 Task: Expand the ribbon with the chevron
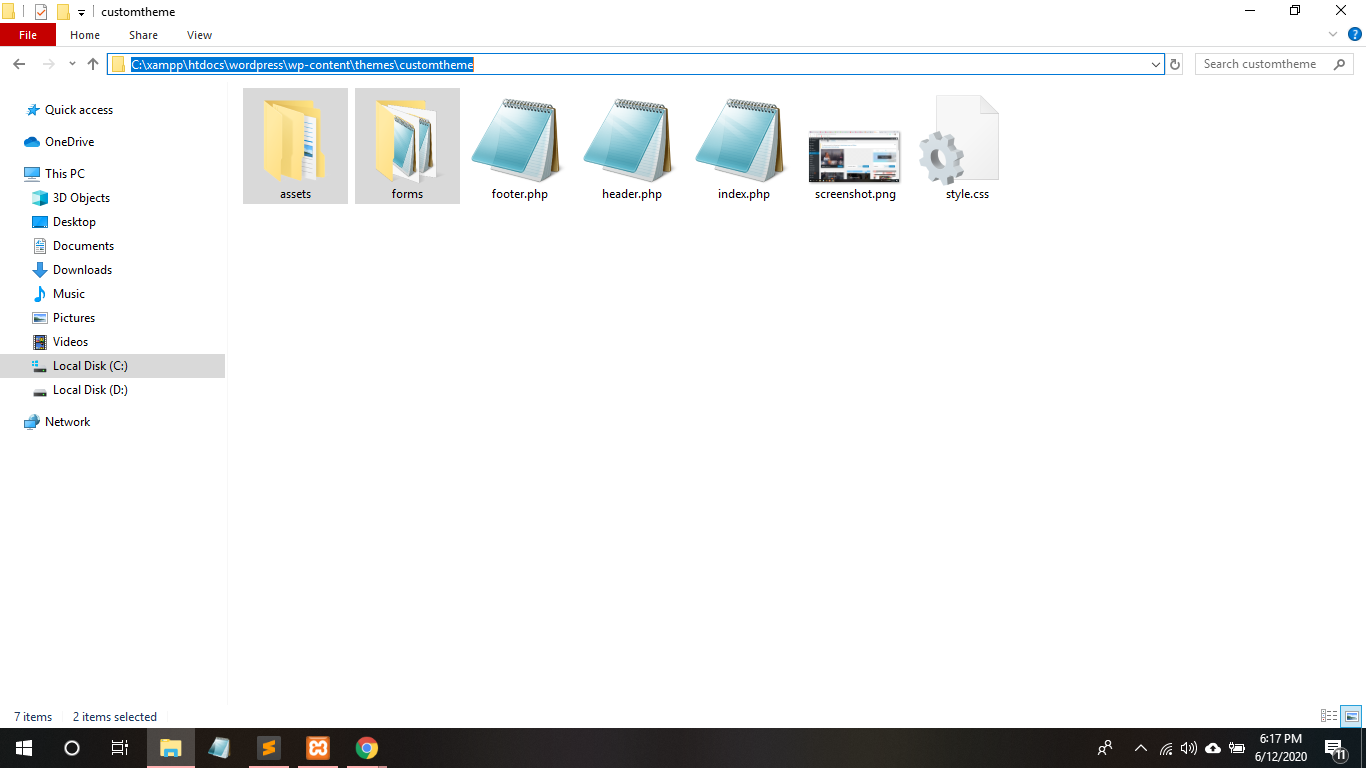tap(1333, 35)
